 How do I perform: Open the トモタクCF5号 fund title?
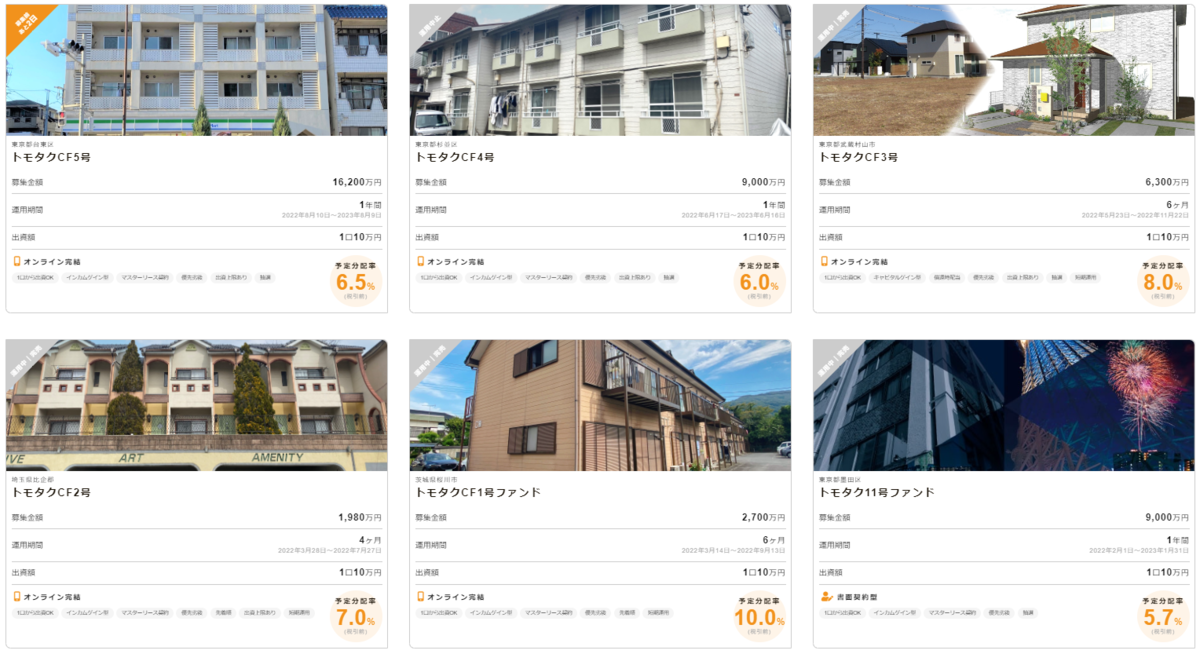click(x=51, y=158)
